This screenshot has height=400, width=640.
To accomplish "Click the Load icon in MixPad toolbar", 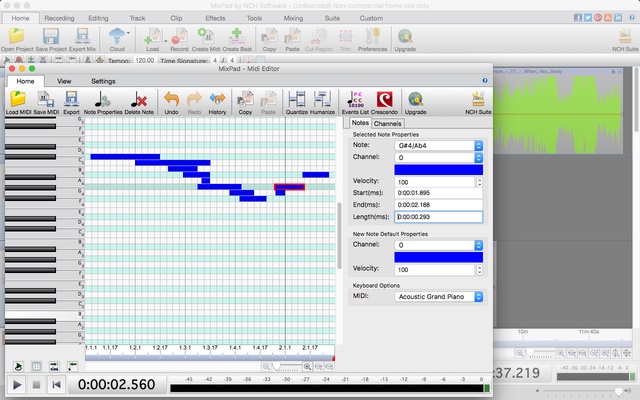I will (153, 40).
